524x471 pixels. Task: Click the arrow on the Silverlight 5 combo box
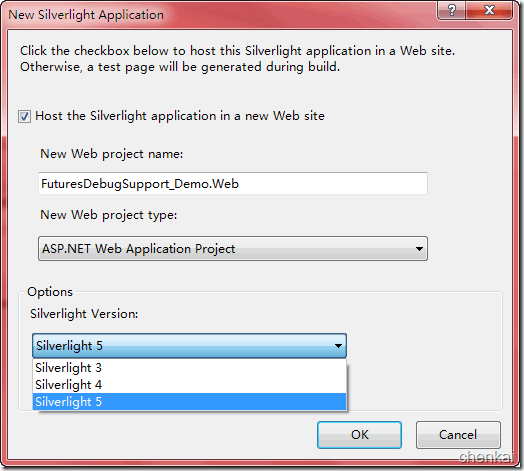coord(338,346)
